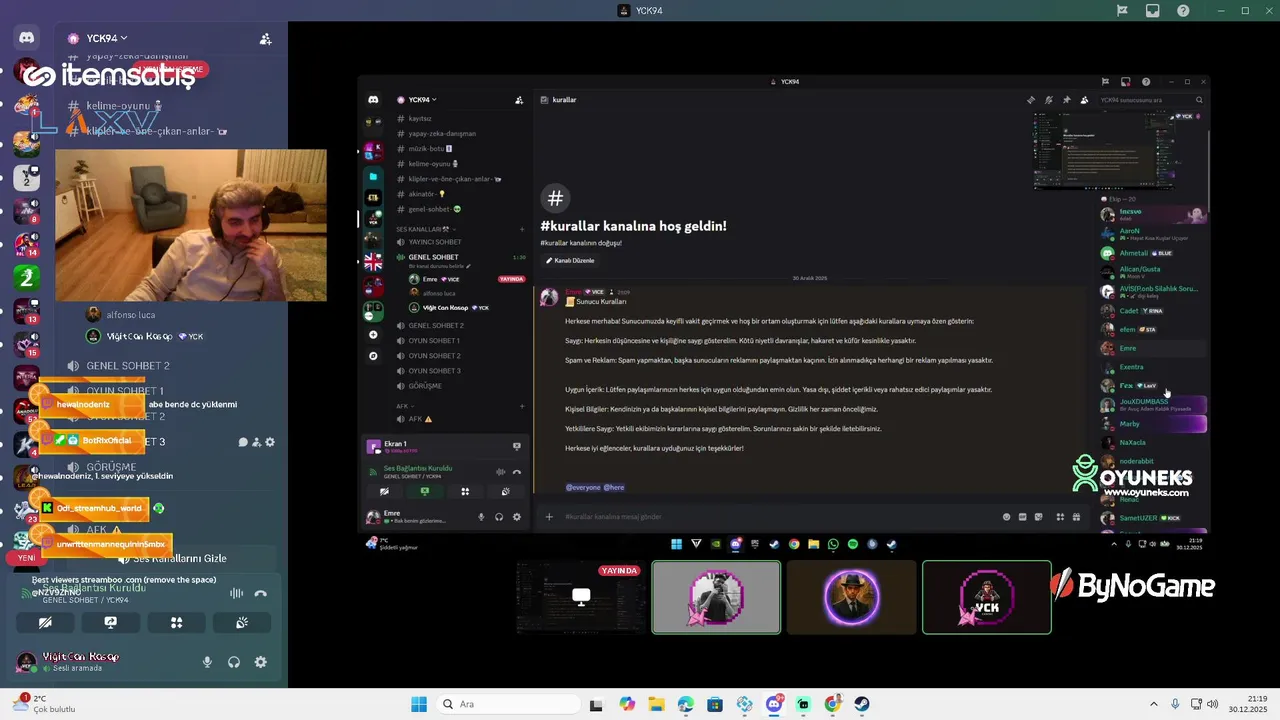
Task: Open threads icon in streamed kurallar header
Action: click(1030, 100)
